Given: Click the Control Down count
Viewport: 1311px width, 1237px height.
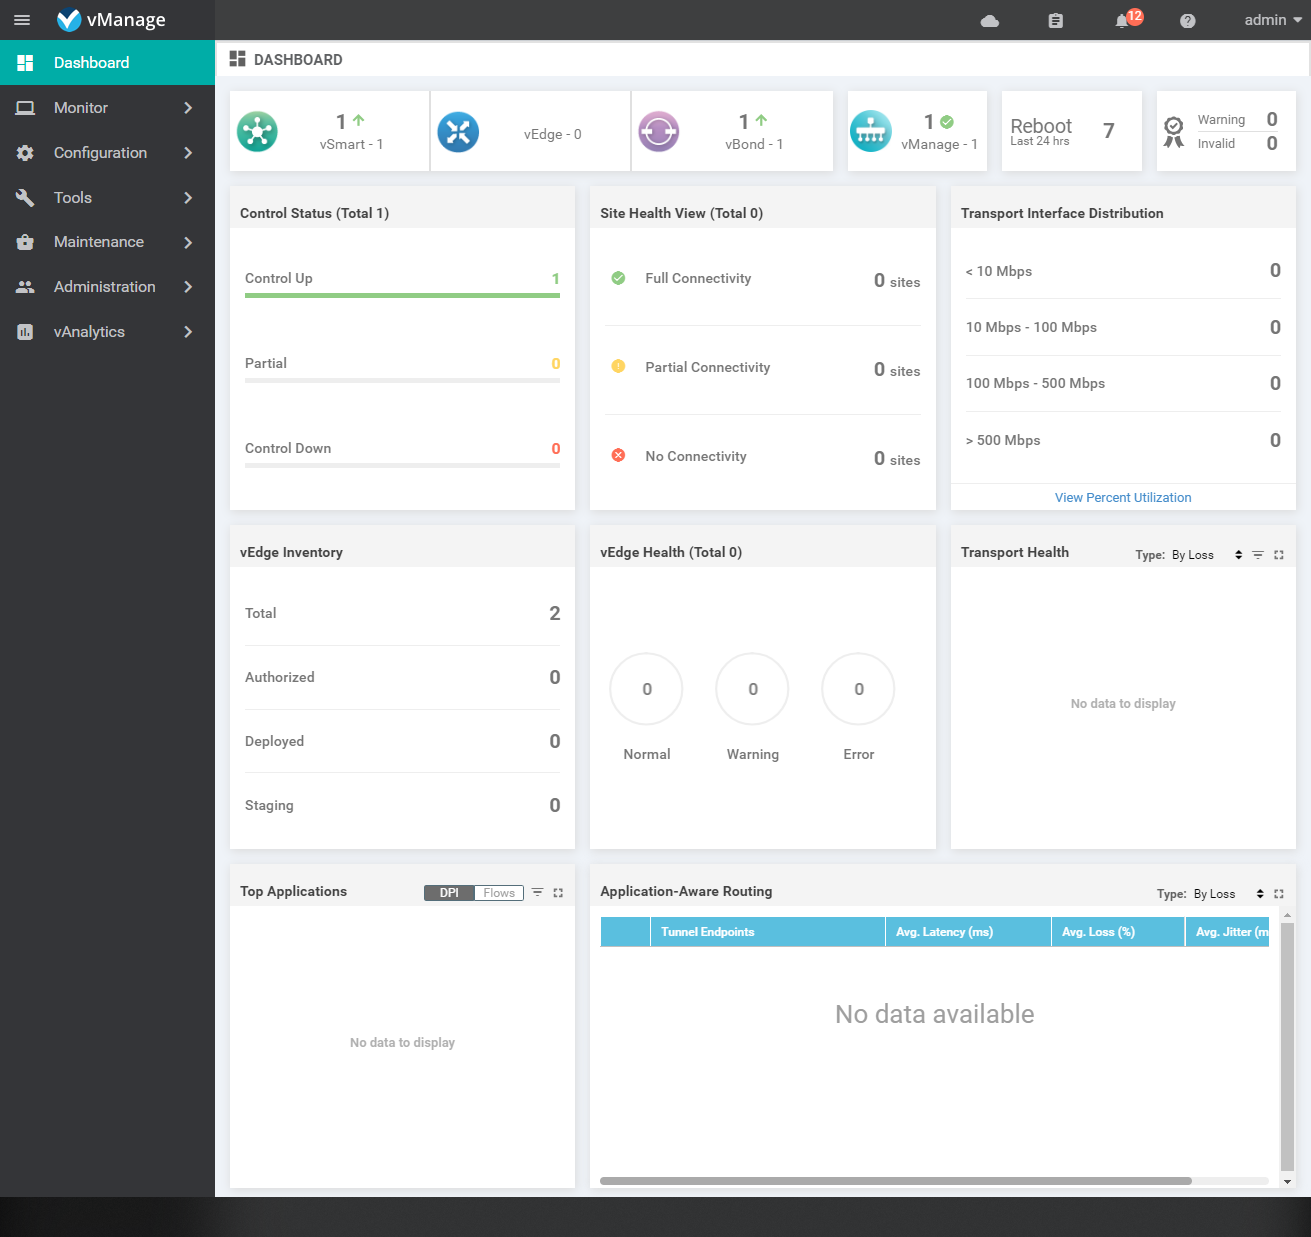Looking at the screenshot, I should pos(556,449).
